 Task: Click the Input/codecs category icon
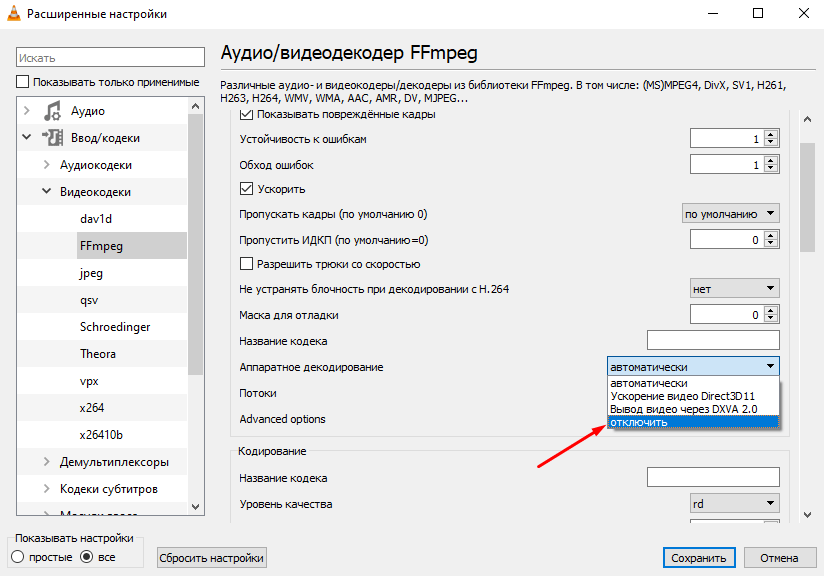52,138
